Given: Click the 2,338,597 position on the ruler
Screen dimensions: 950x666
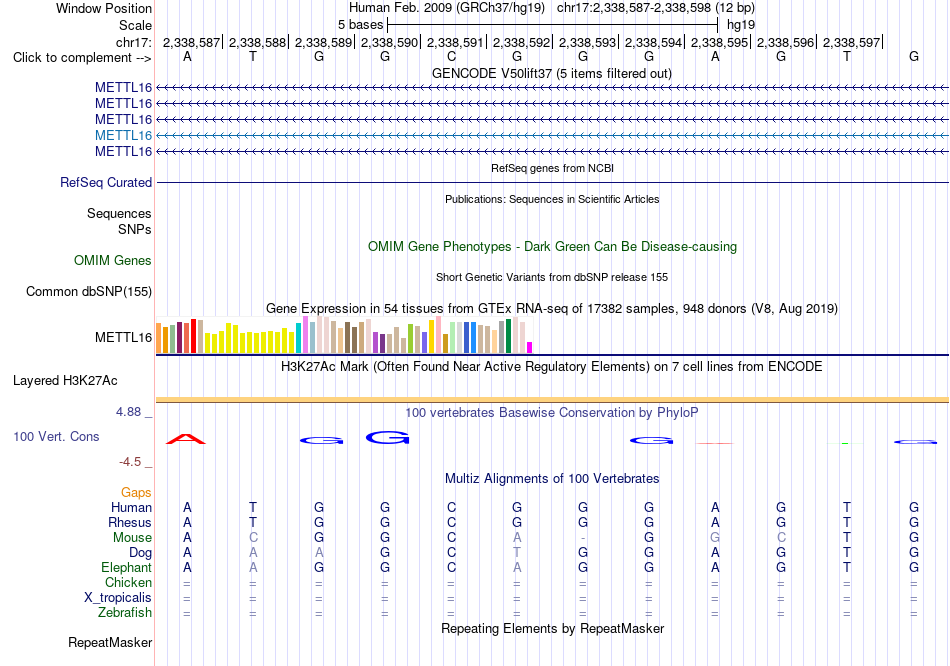Looking at the screenshot, I should pyautogui.click(x=852, y=42).
